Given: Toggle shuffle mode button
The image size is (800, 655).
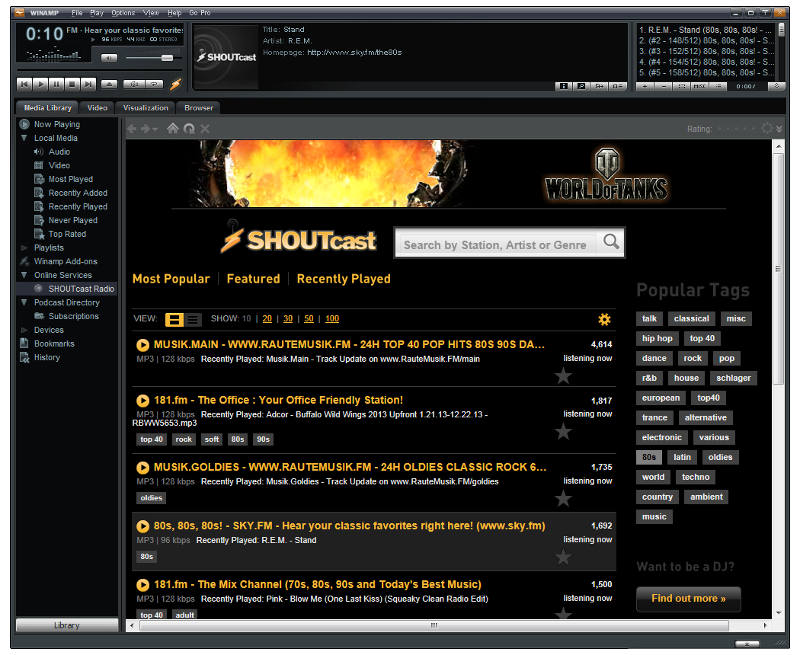Looking at the screenshot, I should click(133, 85).
